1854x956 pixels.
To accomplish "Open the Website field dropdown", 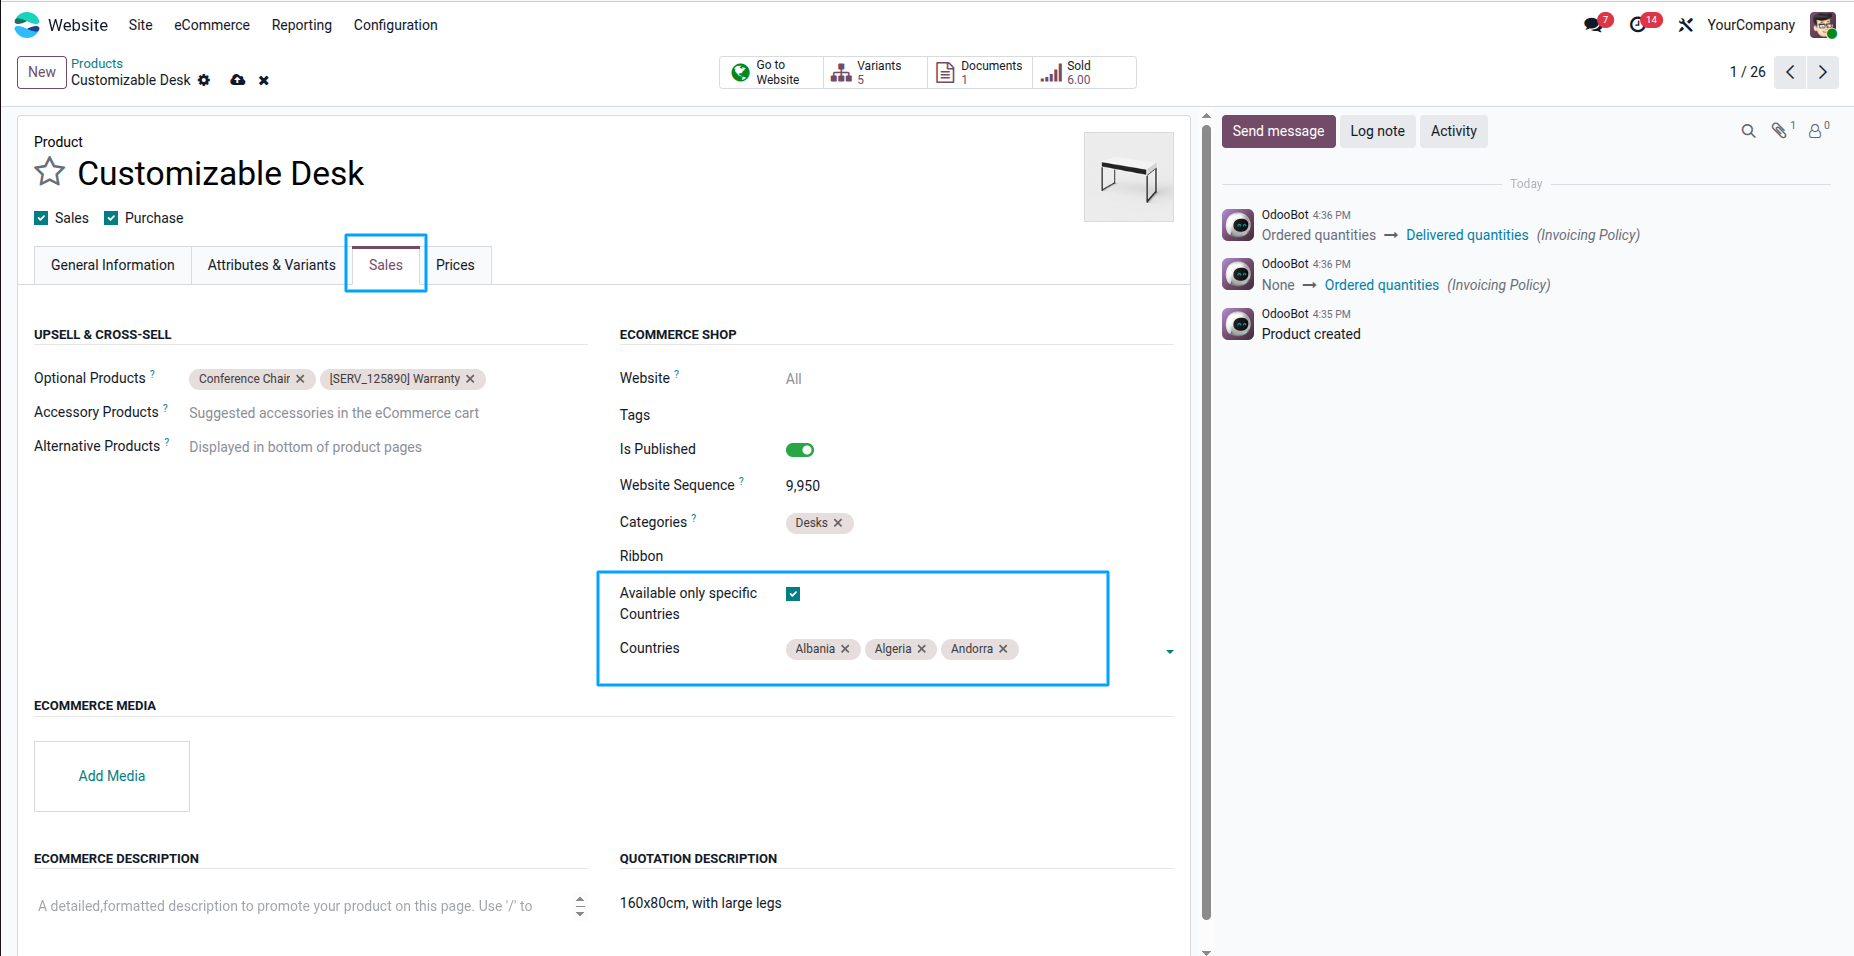I will pos(980,379).
